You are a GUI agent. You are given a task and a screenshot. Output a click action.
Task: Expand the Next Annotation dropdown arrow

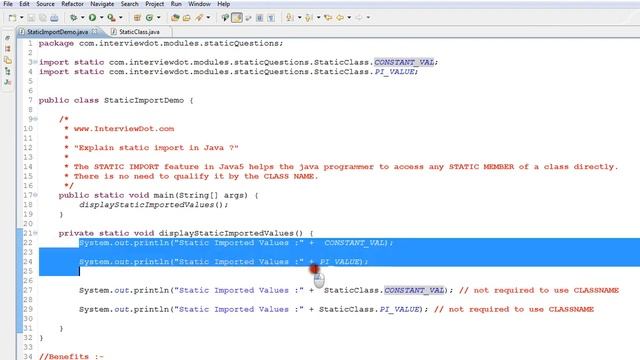[300, 18]
